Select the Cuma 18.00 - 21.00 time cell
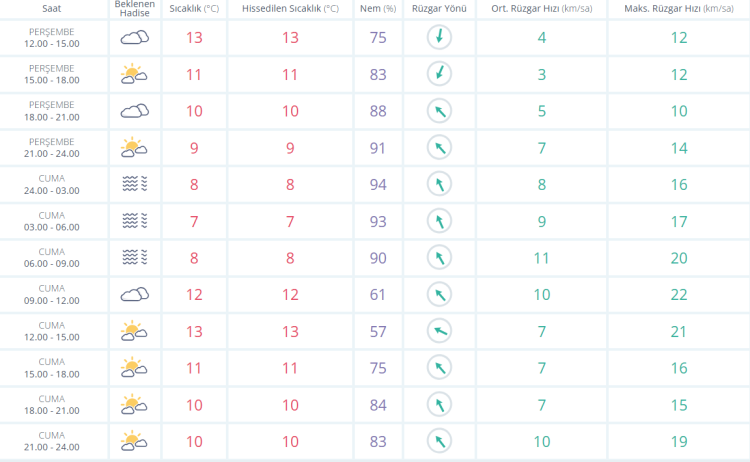Viewport: 750px width, 462px height. click(52, 404)
